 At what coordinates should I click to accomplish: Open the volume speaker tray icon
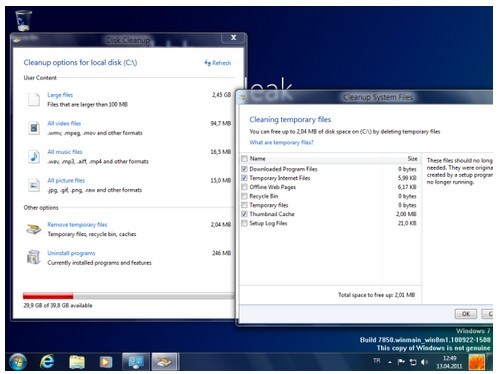(424, 362)
